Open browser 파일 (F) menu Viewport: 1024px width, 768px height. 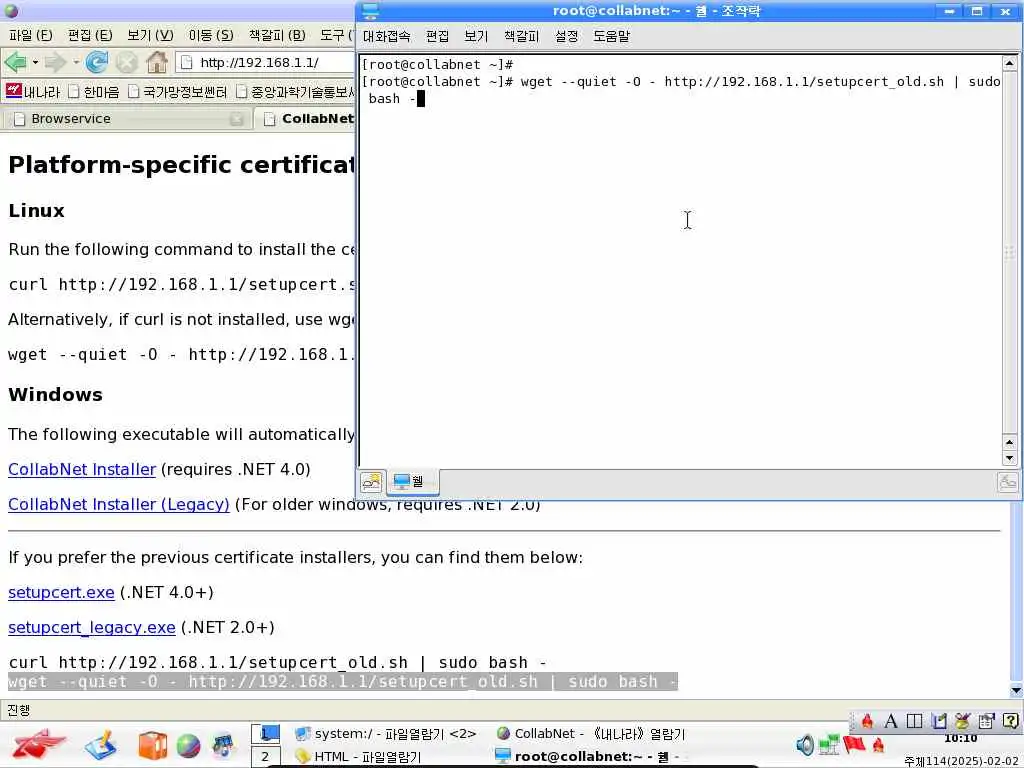[x=31, y=35]
